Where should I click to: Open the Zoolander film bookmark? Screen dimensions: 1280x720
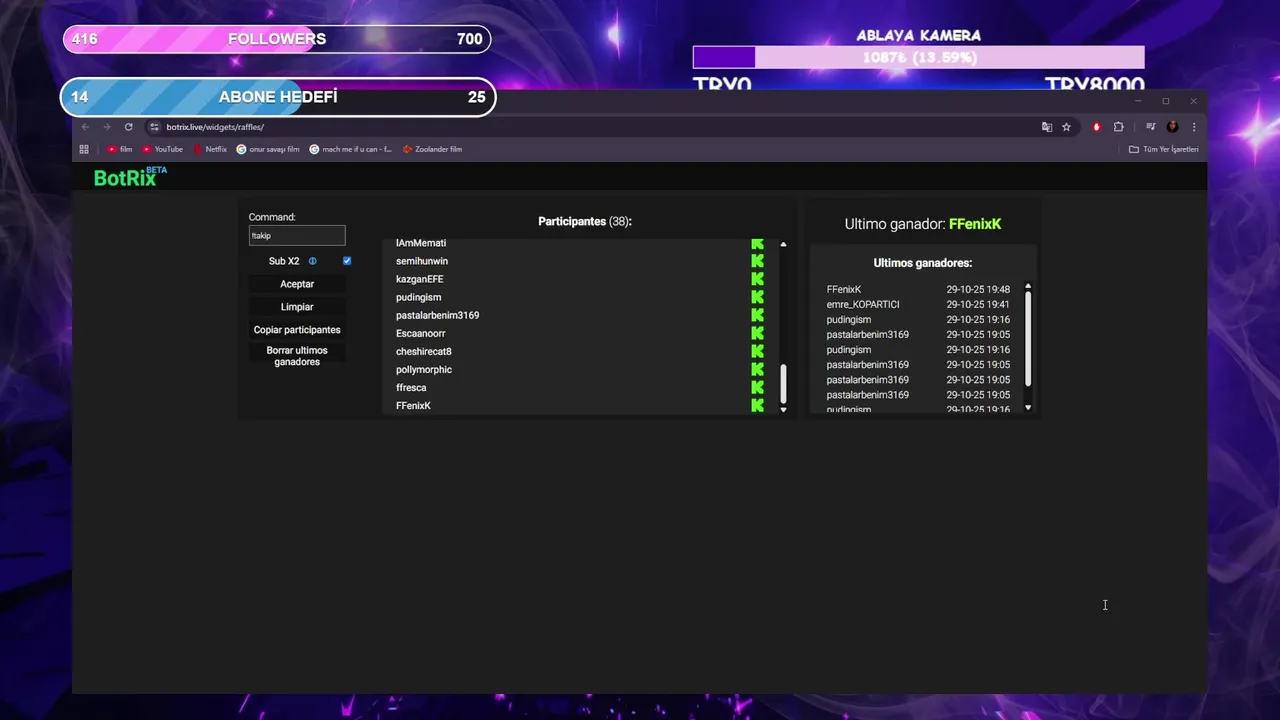coord(432,149)
